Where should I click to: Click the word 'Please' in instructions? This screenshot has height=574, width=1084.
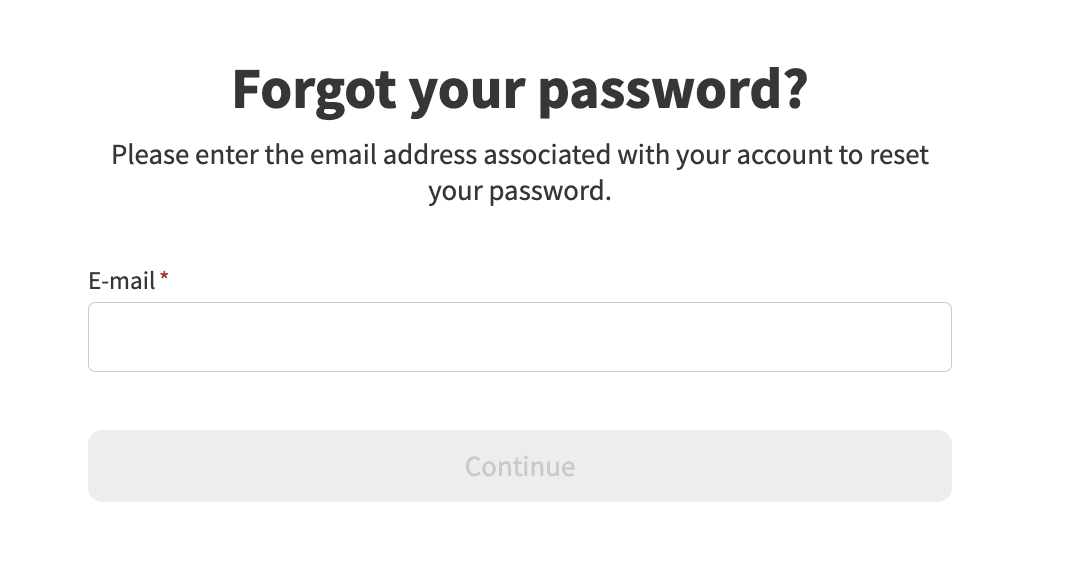tap(150, 155)
